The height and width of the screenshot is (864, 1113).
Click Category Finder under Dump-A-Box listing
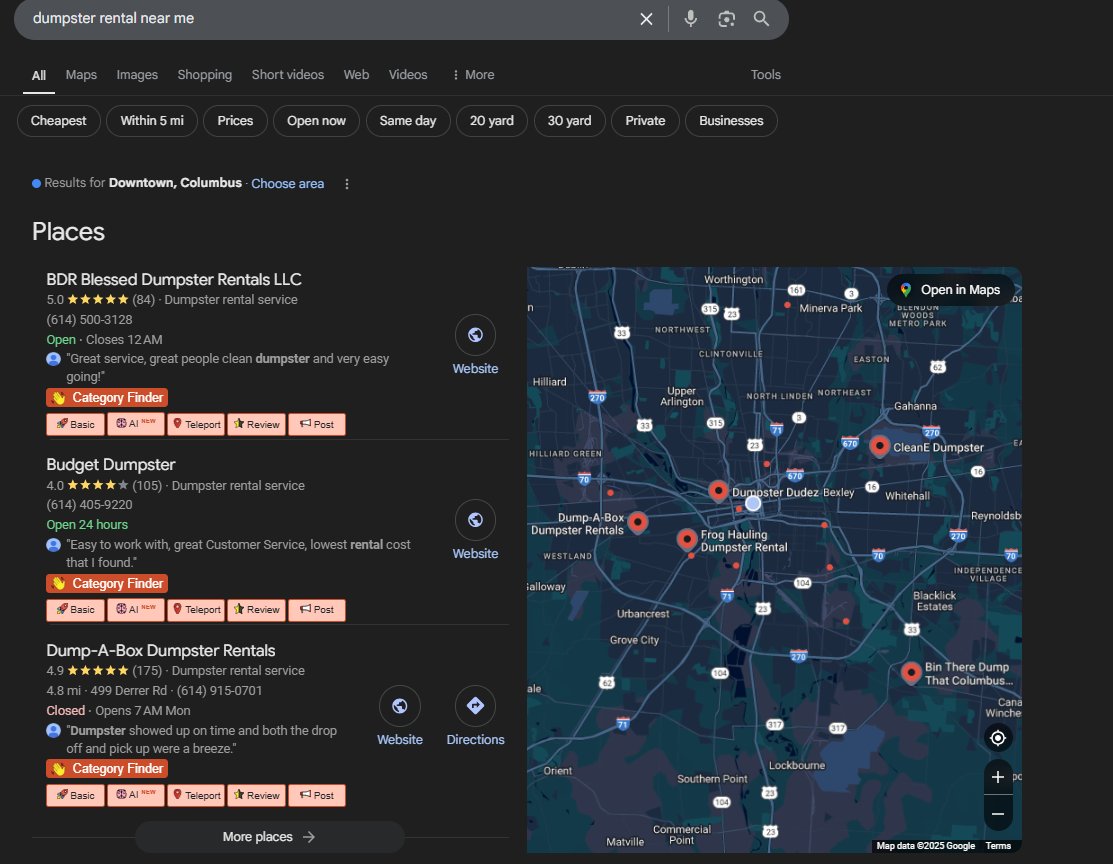click(107, 769)
